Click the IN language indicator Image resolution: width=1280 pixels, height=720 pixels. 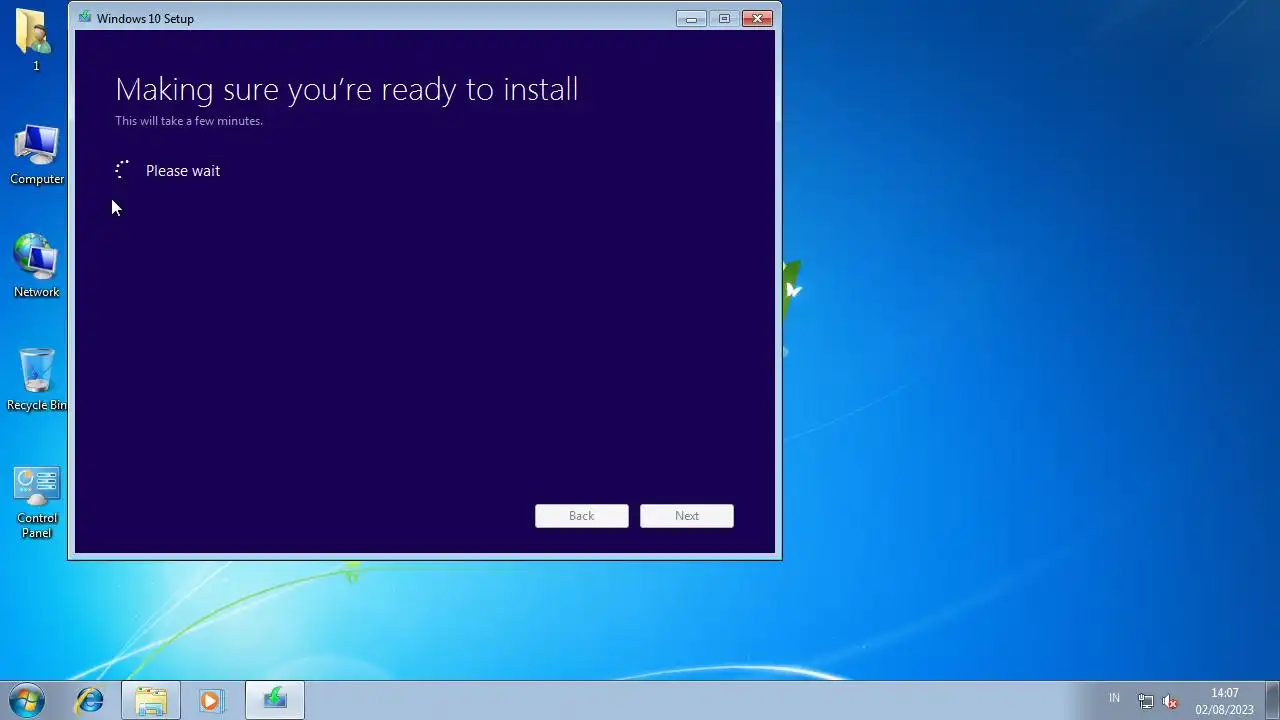[1114, 699]
